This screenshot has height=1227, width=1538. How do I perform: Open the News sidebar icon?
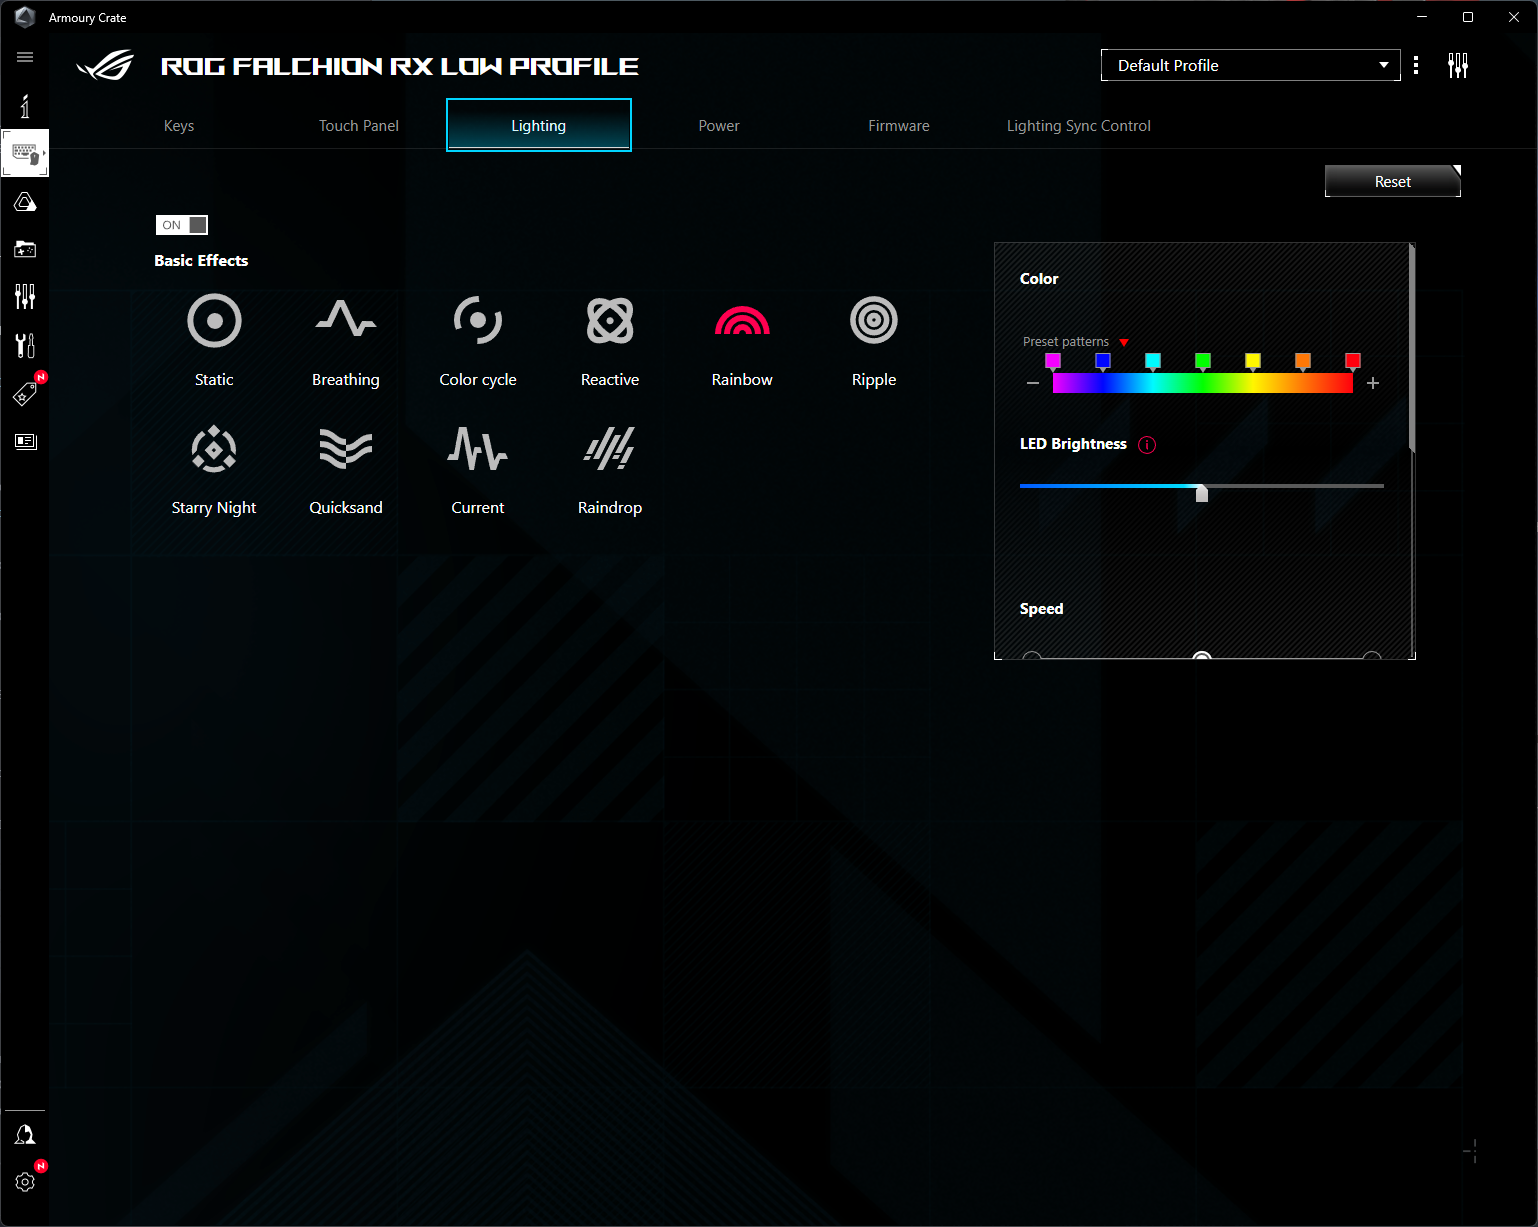pyautogui.click(x=25, y=441)
